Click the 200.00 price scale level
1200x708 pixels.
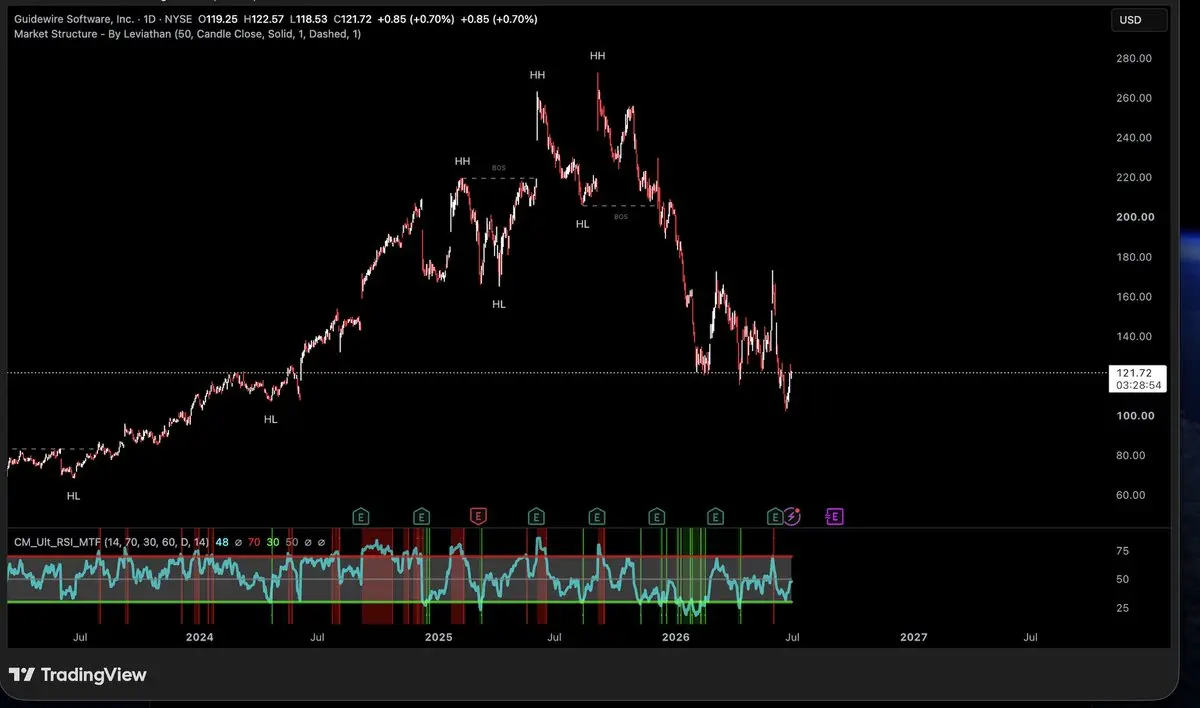[x=1135, y=217]
